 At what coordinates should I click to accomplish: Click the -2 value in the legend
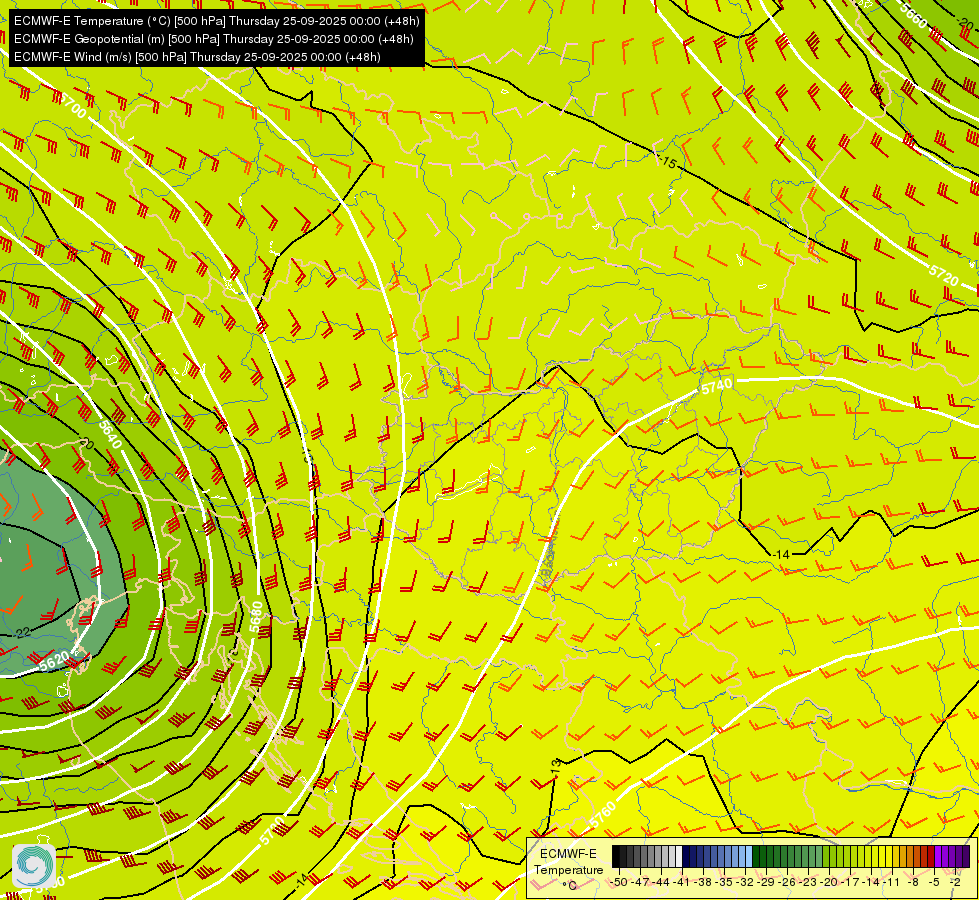tap(955, 882)
